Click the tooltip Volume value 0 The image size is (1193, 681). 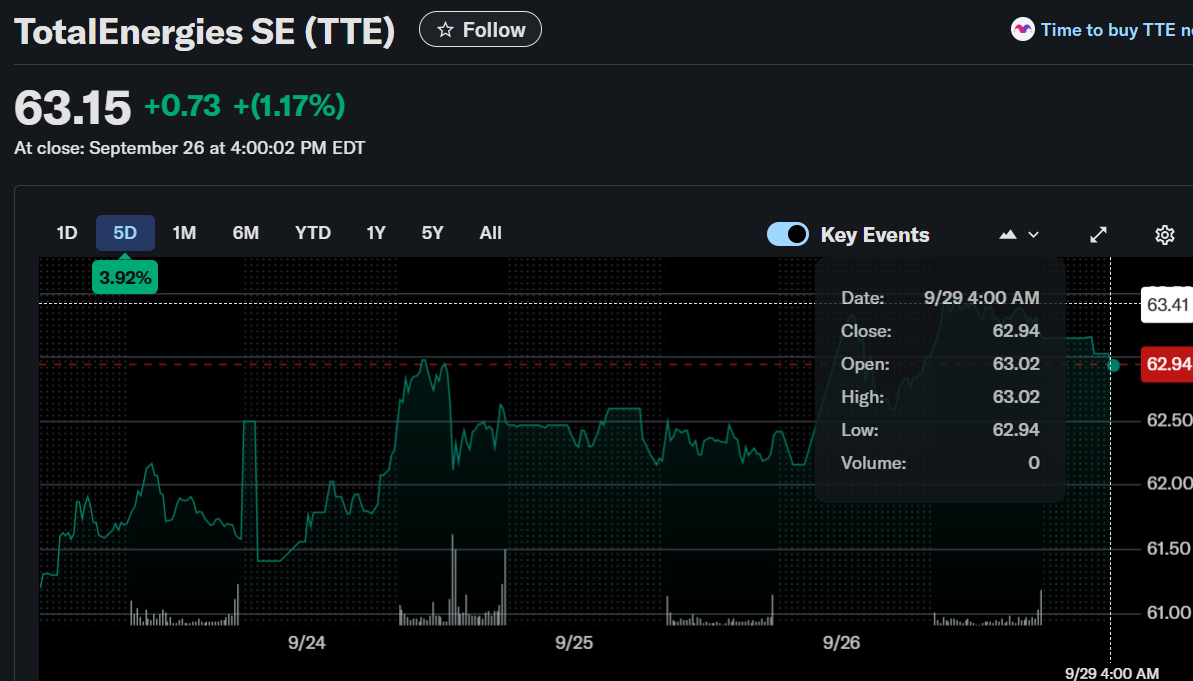click(x=1034, y=463)
